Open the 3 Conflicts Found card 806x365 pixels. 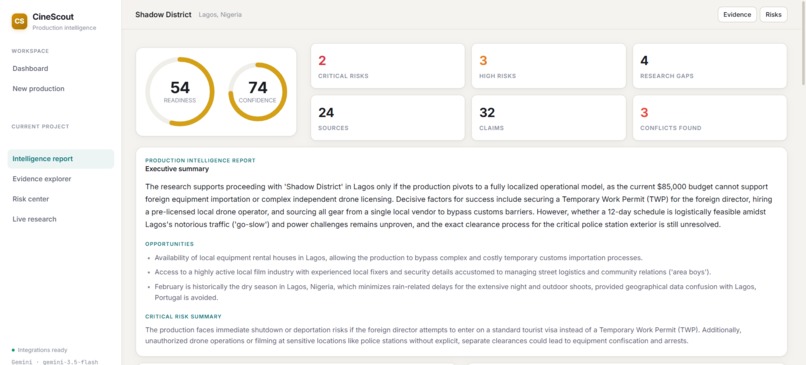point(709,118)
